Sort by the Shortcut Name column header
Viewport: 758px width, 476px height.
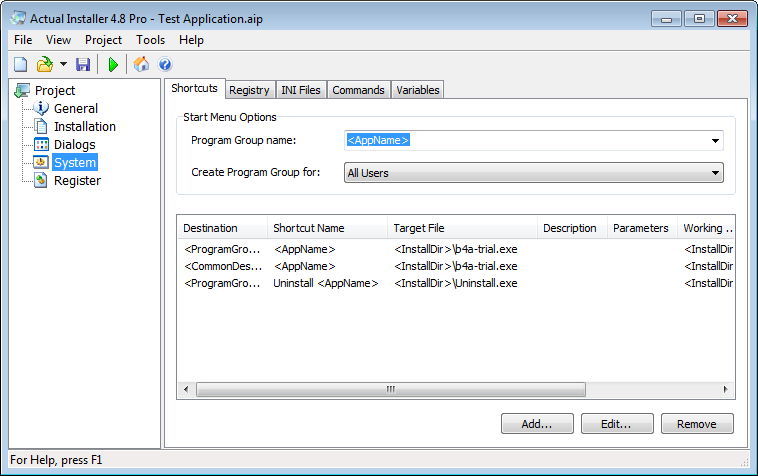tap(327, 228)
